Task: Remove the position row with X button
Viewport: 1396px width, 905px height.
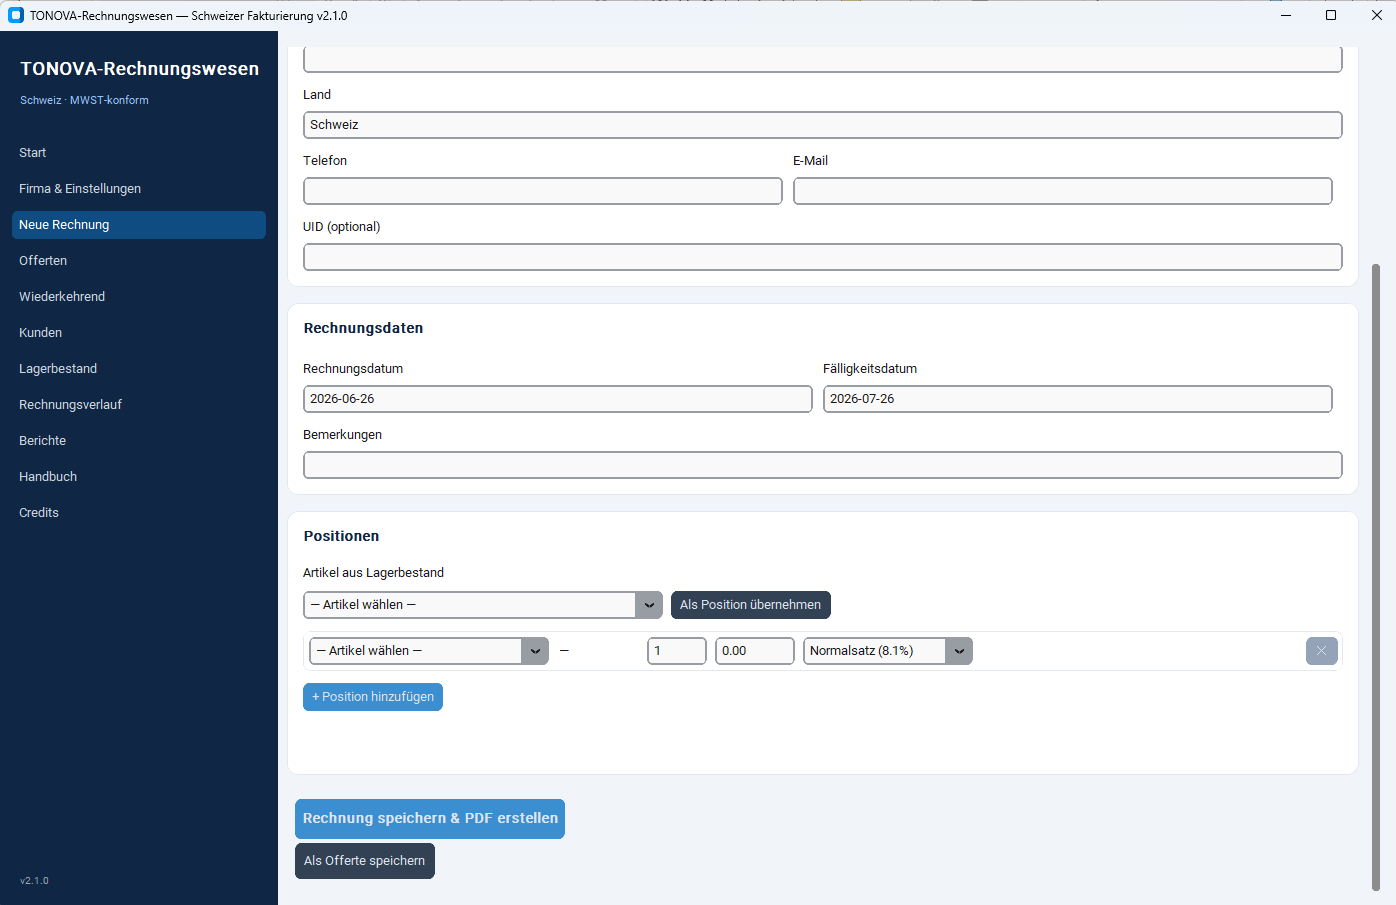Action: pyautogui.click(x=1321, y=651)
